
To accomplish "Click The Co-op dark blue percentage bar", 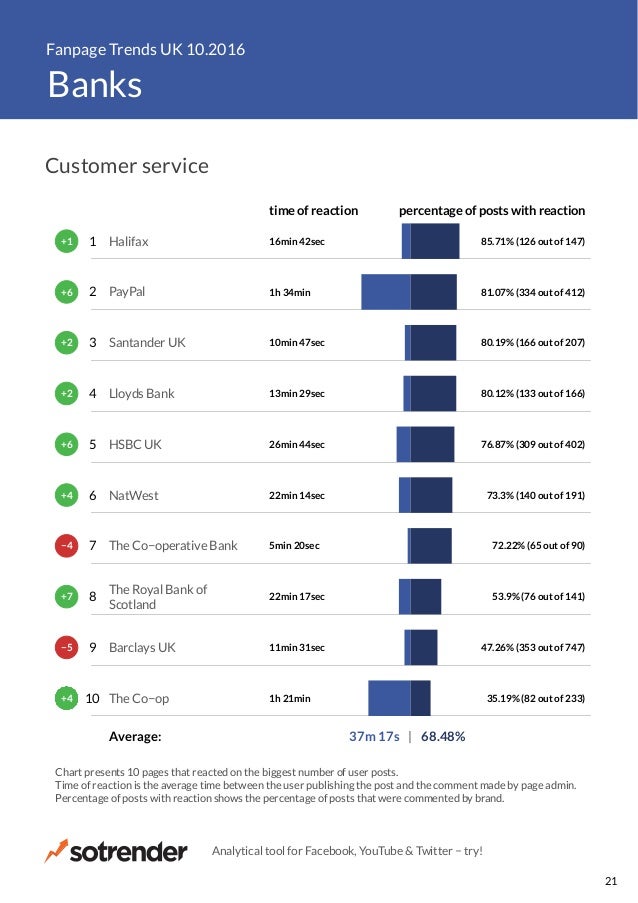I will point(420,698).
